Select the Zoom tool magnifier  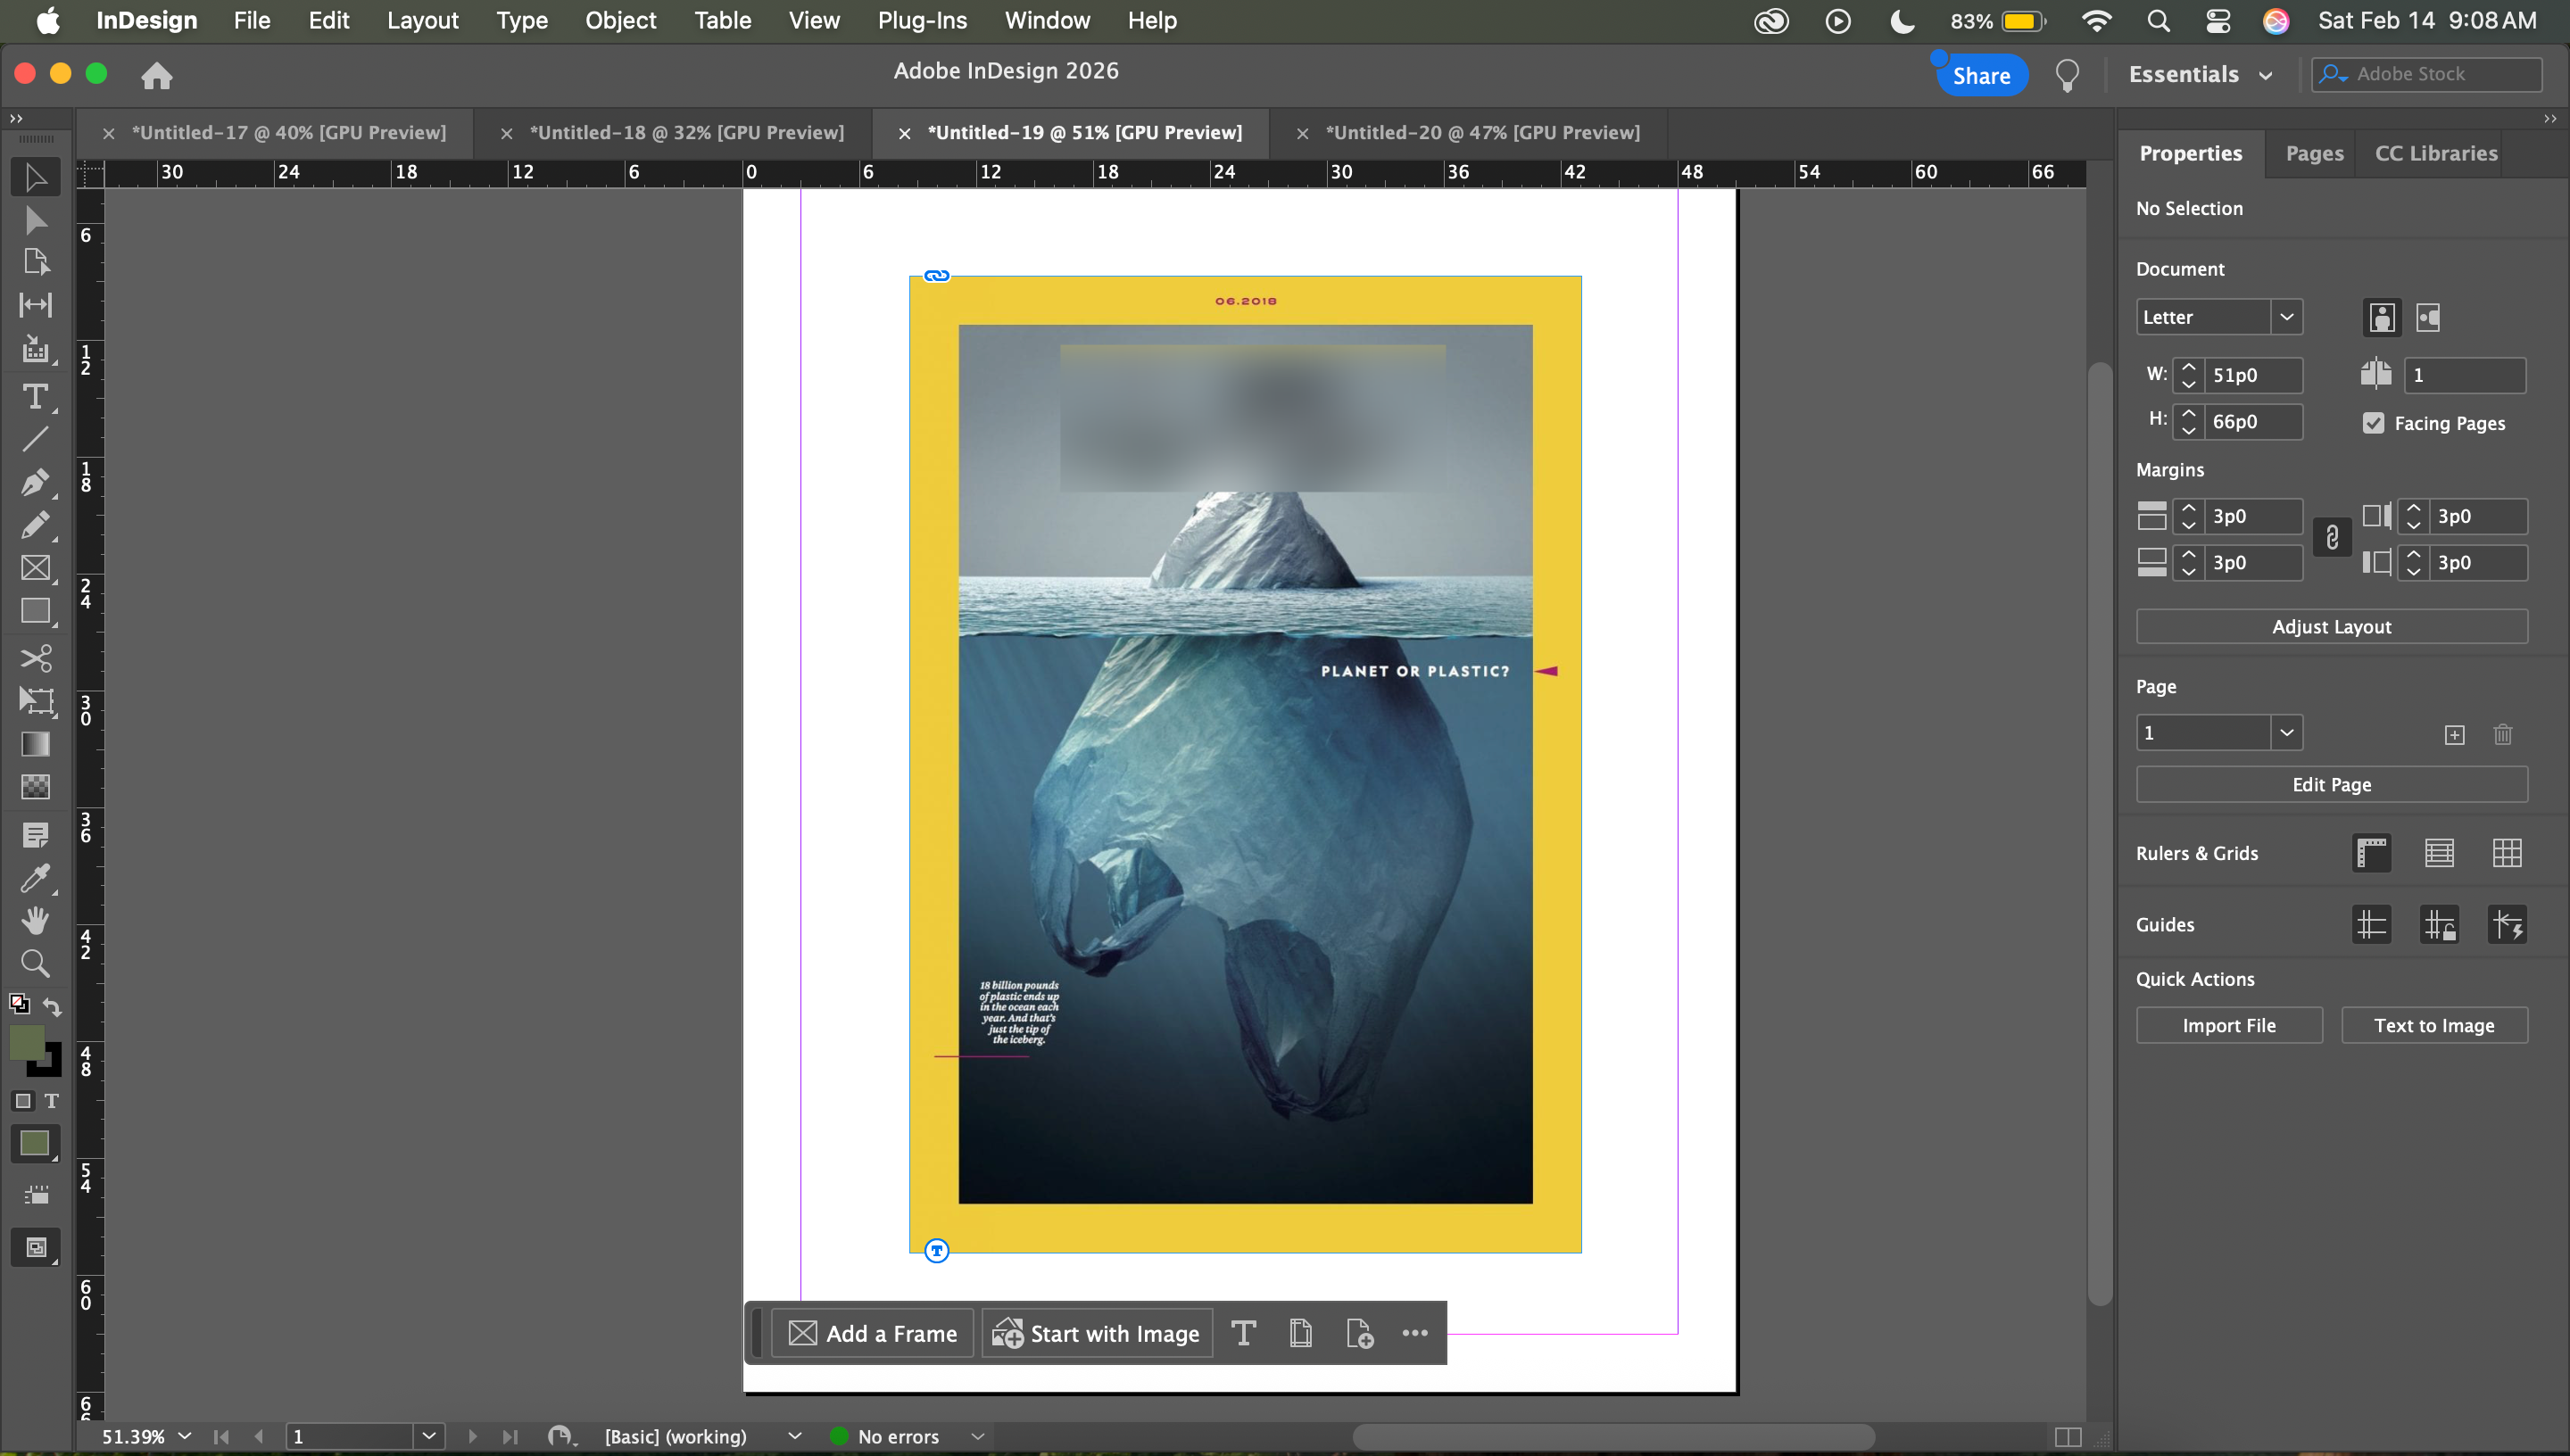point(35,963)
